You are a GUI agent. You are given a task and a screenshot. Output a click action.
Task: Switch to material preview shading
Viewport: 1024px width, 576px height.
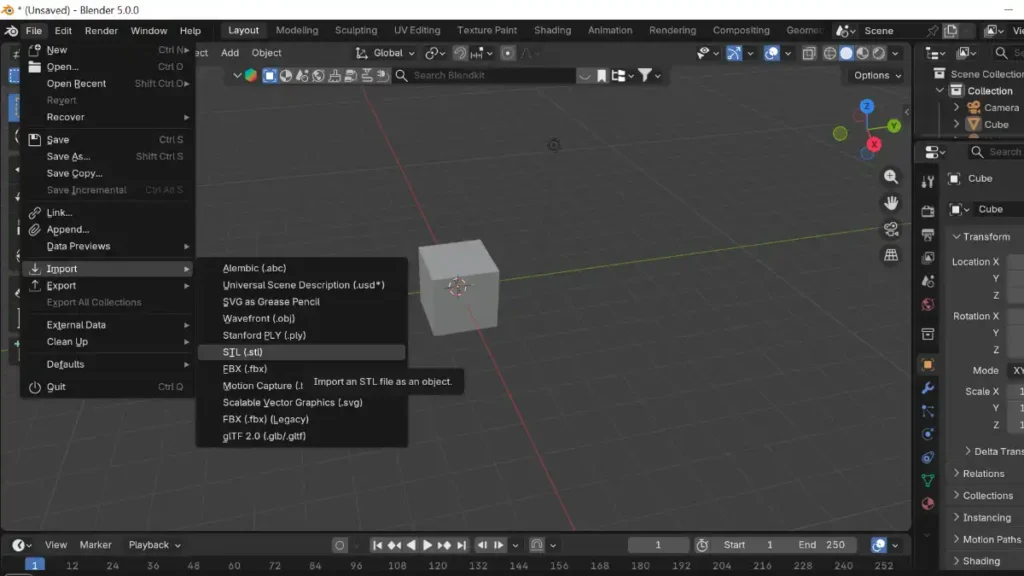(x=863, y=54)
